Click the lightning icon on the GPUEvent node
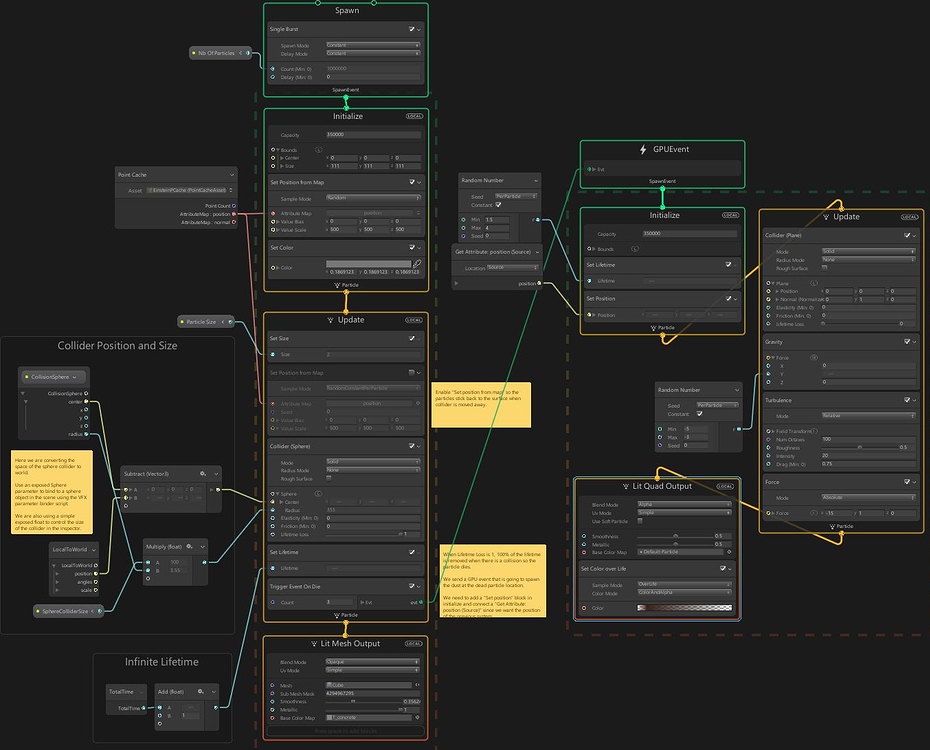Viewport: 930px width, 750px height. (x=642, y=149)
